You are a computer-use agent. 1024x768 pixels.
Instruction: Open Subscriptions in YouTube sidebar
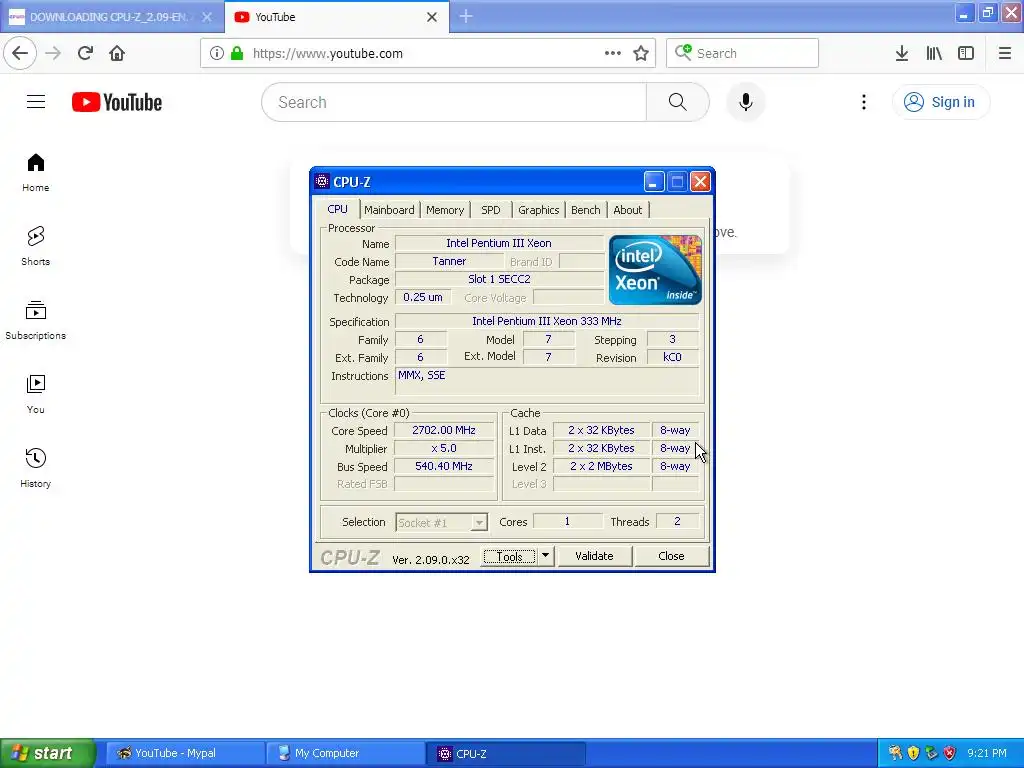[x=36, y=320]
